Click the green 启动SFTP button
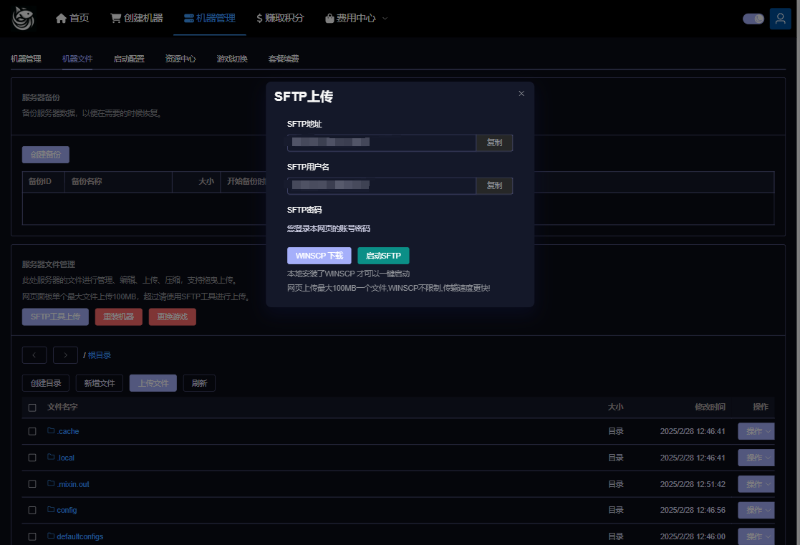800x545 pixels. (x=383, y=255)
